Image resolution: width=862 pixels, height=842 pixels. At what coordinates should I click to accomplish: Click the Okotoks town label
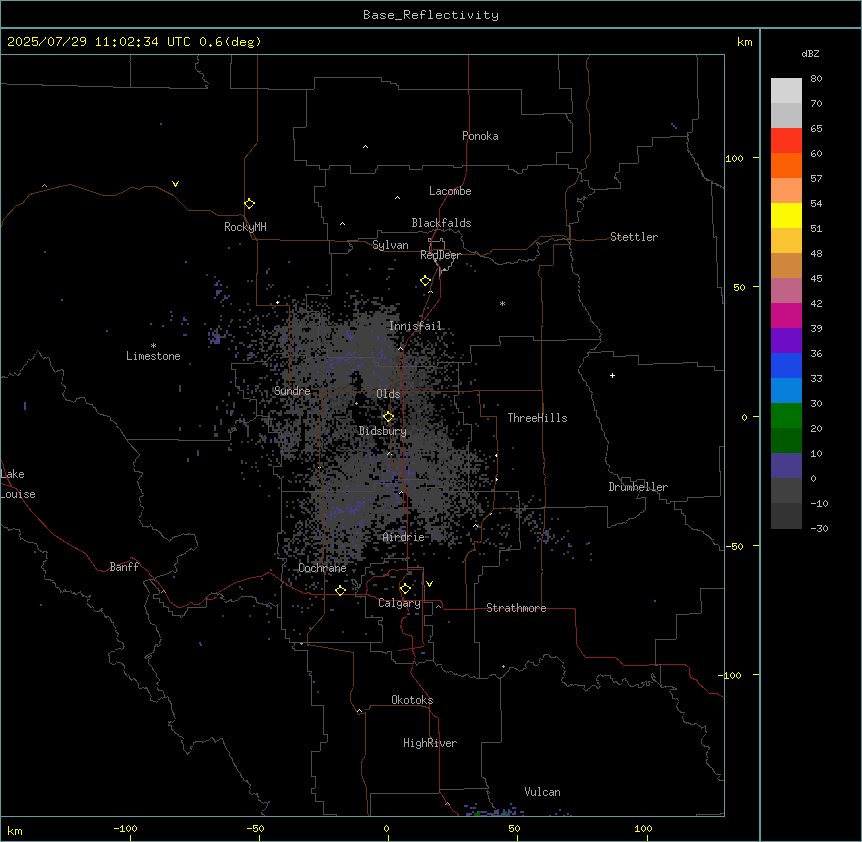(412, 700)
